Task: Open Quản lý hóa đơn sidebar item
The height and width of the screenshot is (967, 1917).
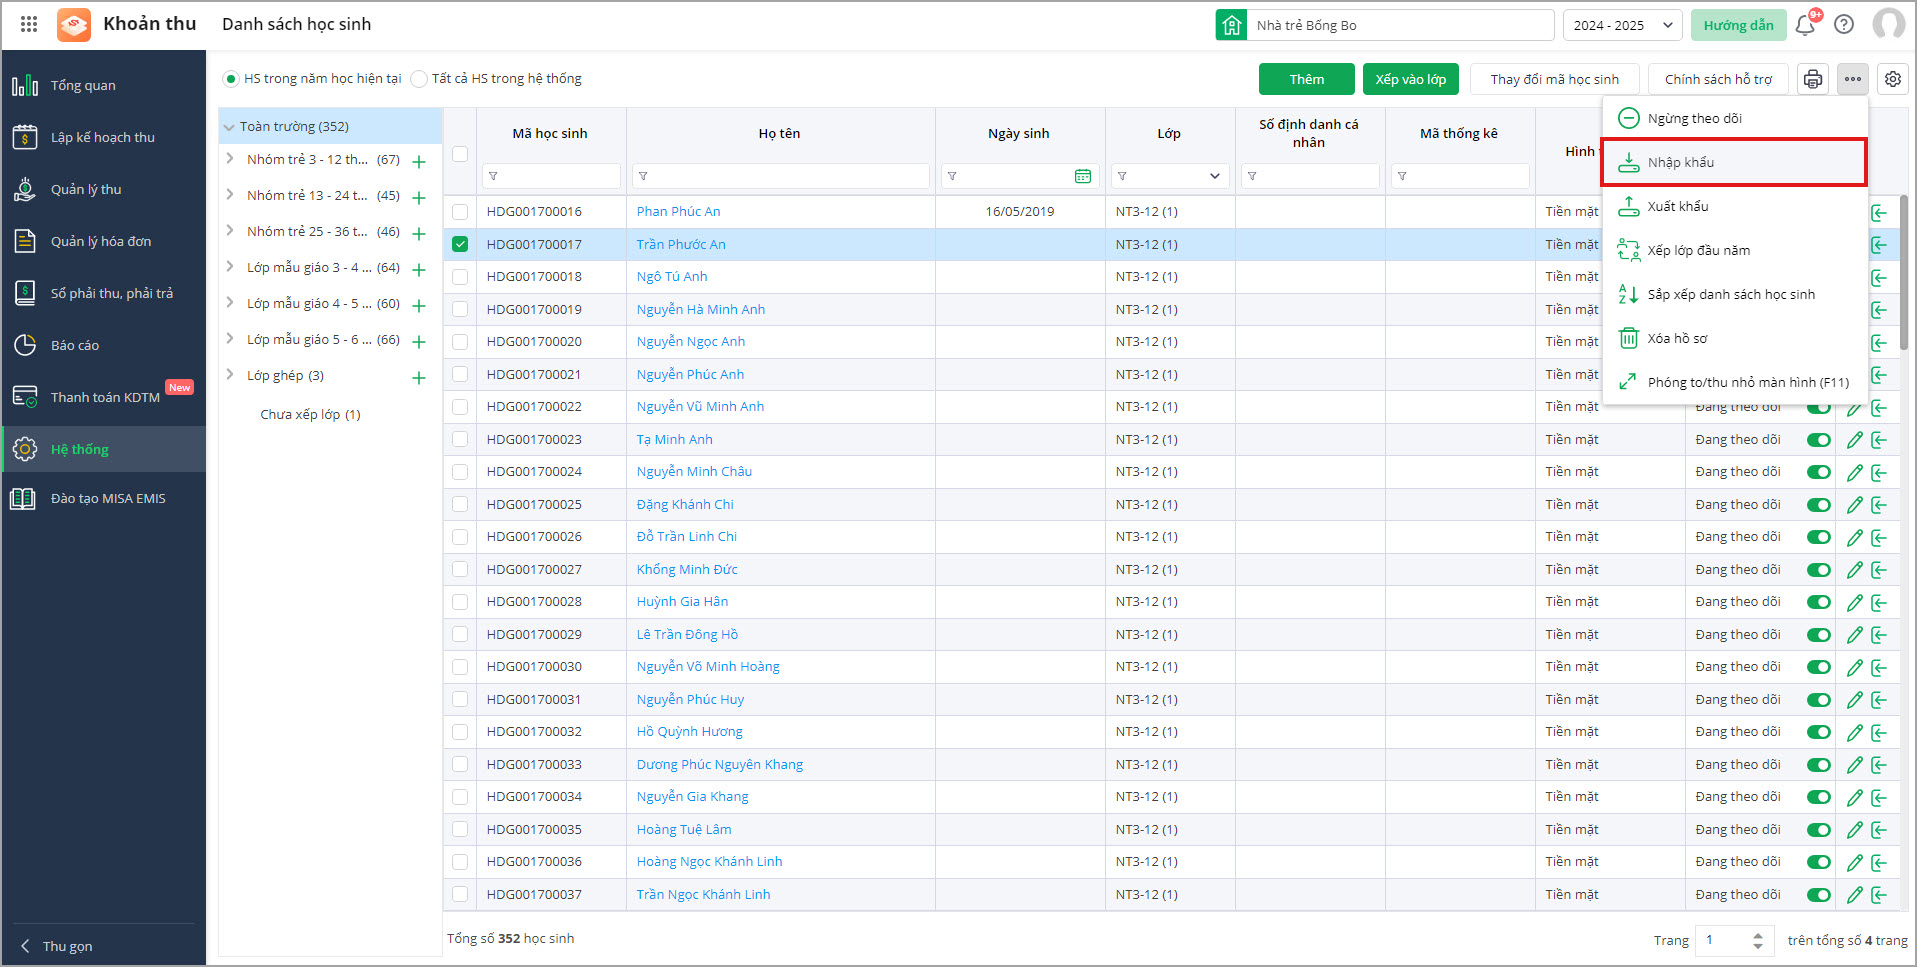Action: click(x=104, y=241)
